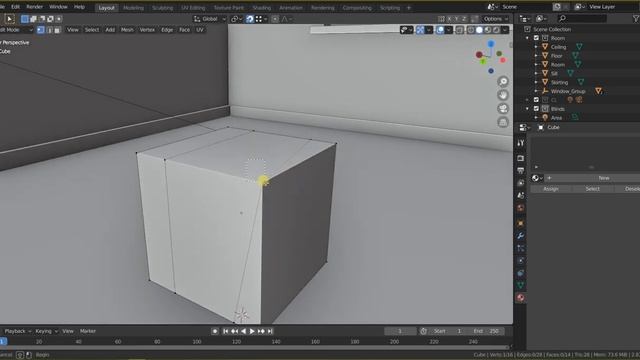Expand the Ceiling object in outliner
640x360 pixels.
click(536, 47)
